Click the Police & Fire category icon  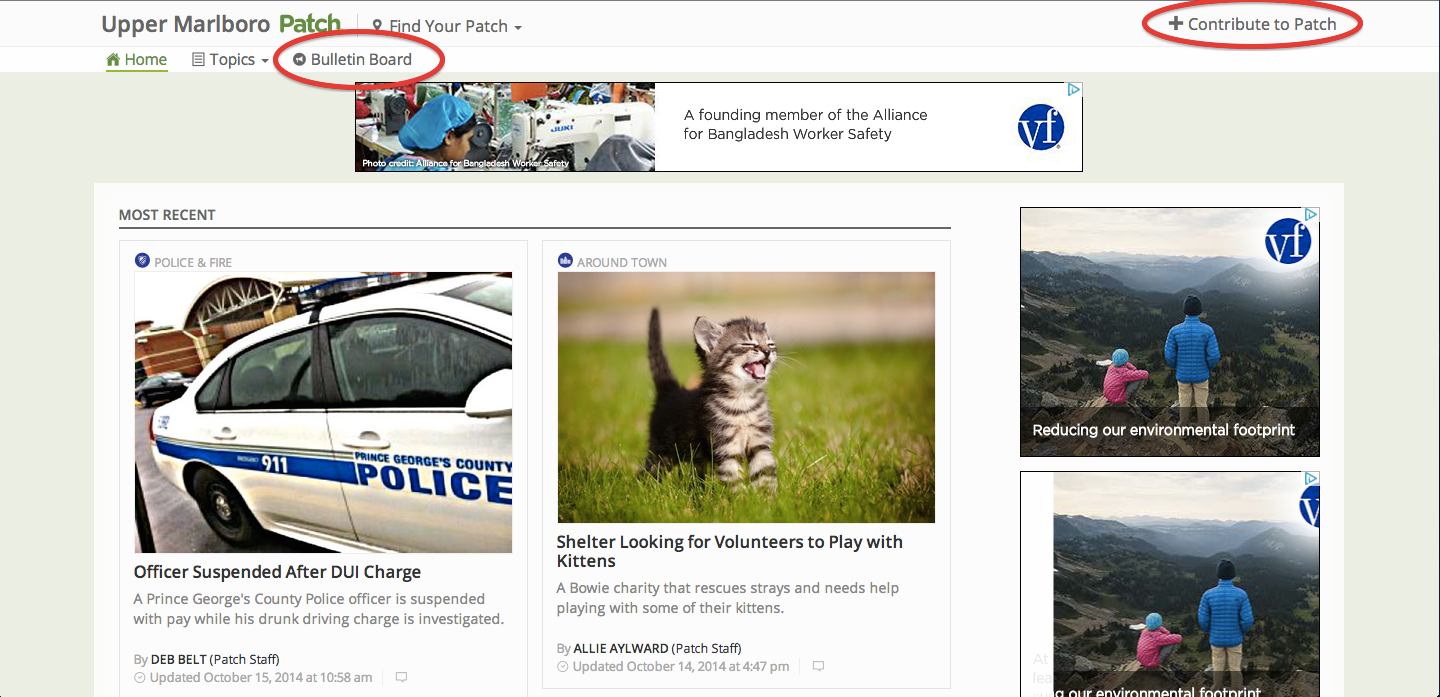coord(142,261)
